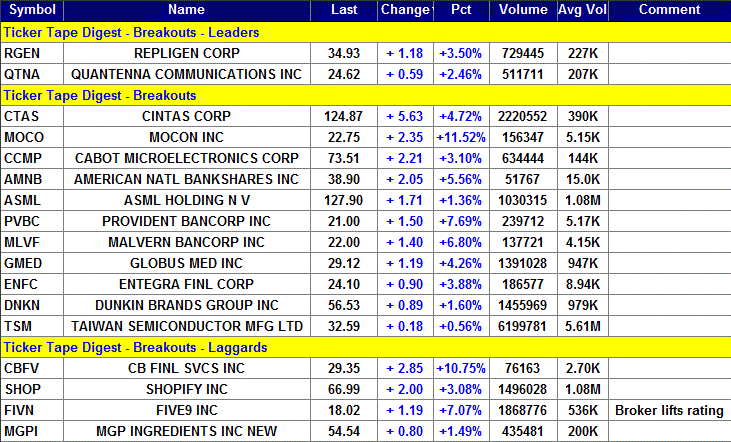Select the Breakouts - Laggards group row
The width and height of the screenshot is (731, 442).
(366, 347)
